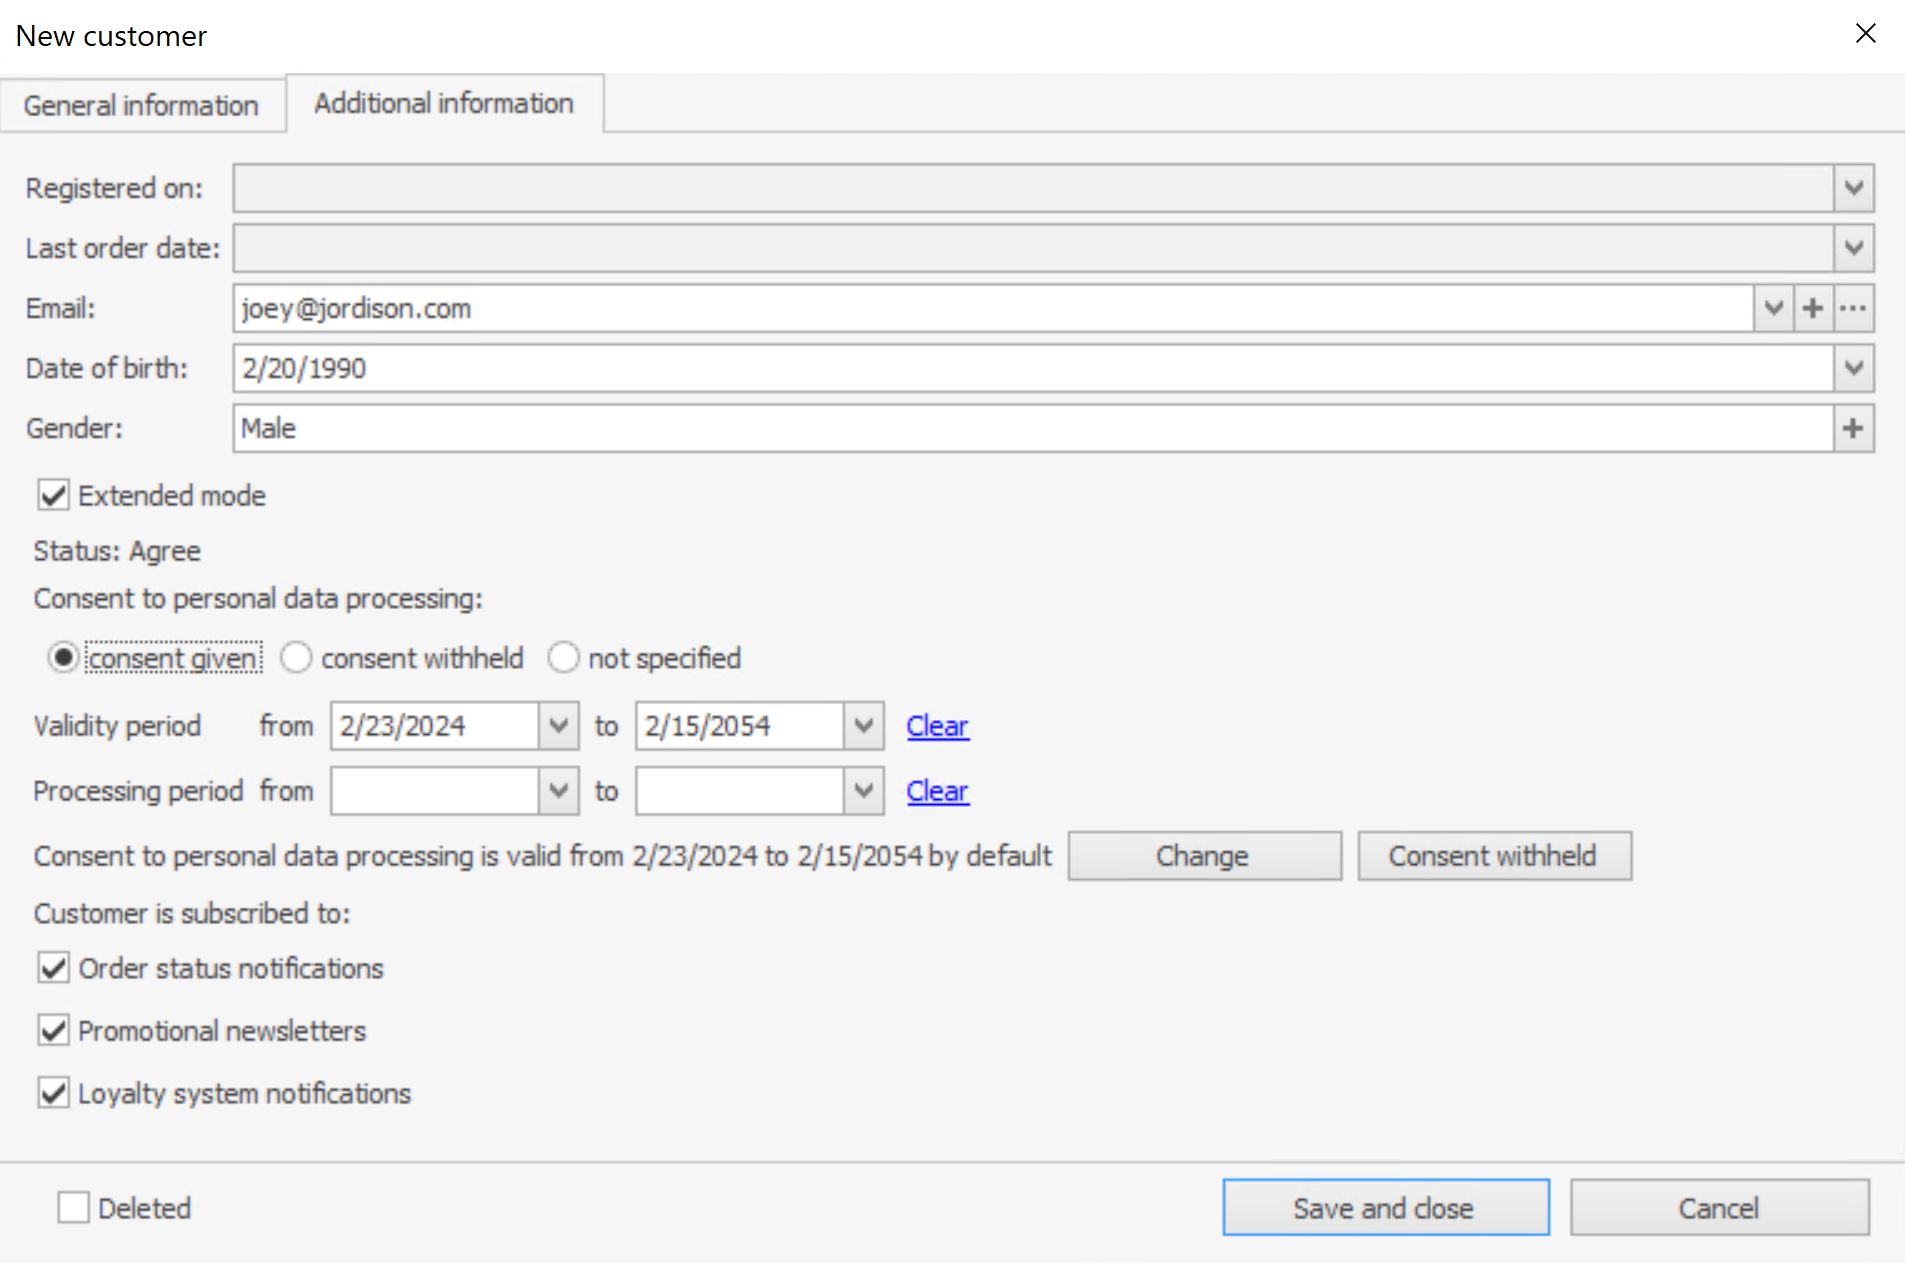The width and height of the screenshot is (1905, 1263).
Task: Switch to the General information tab
Action: click(141, 105)
